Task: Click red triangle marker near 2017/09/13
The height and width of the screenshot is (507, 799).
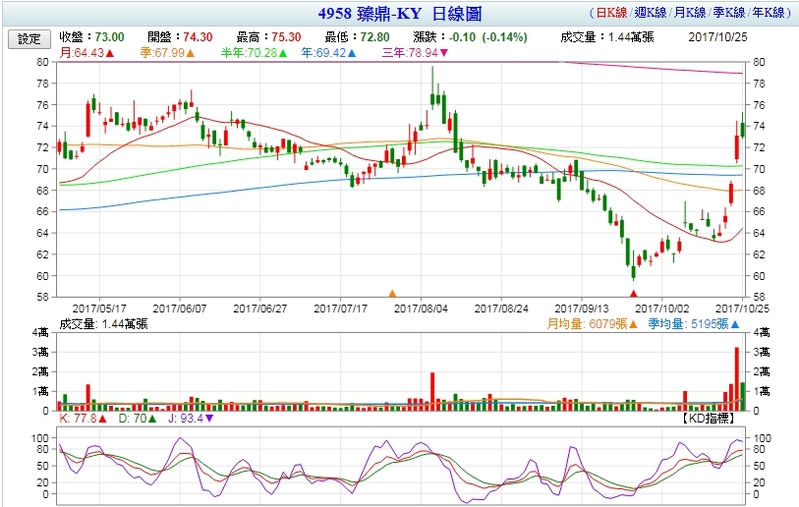Action: point(632,293)
